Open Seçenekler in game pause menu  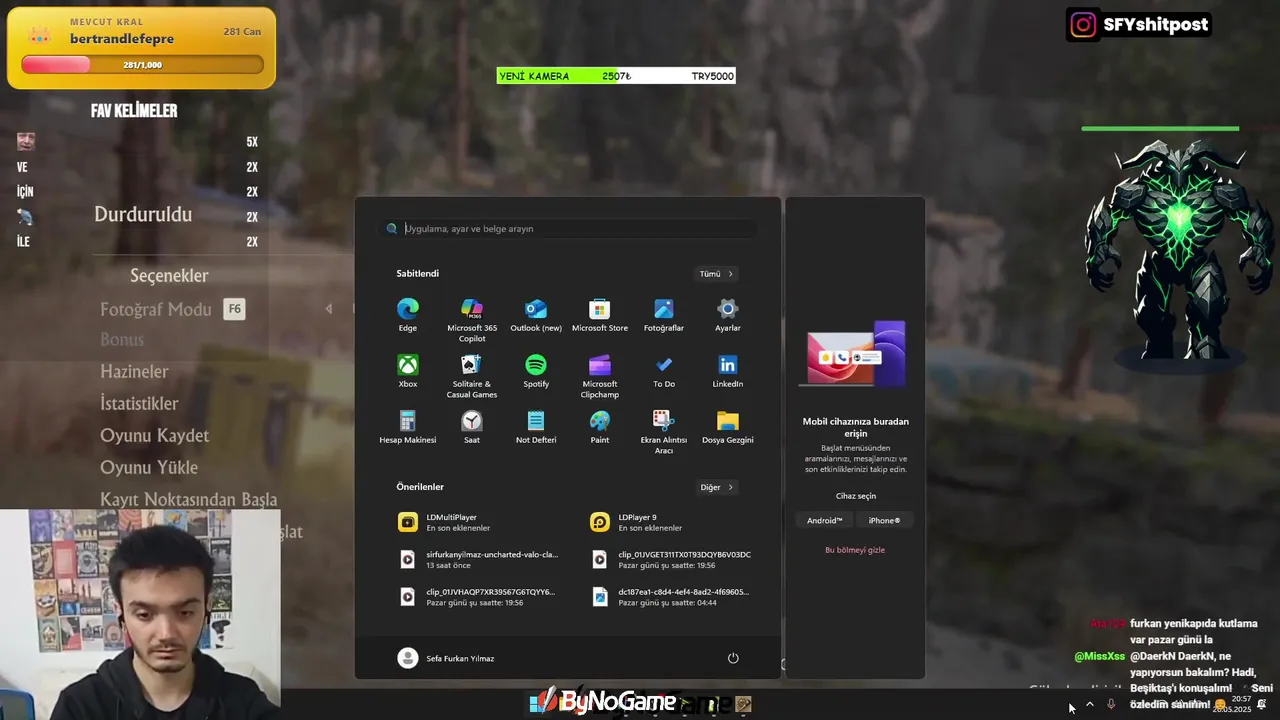tap(169, 275)
